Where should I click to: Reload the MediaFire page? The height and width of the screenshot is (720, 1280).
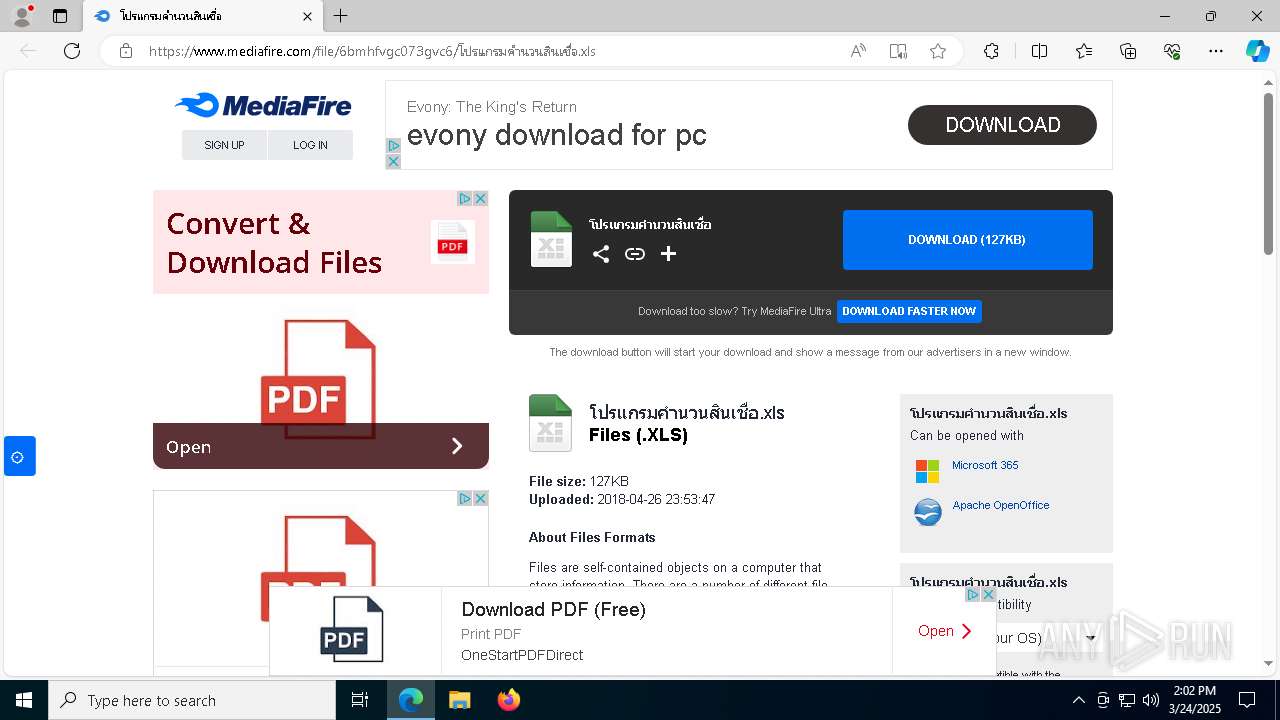[x=72, y=51]
